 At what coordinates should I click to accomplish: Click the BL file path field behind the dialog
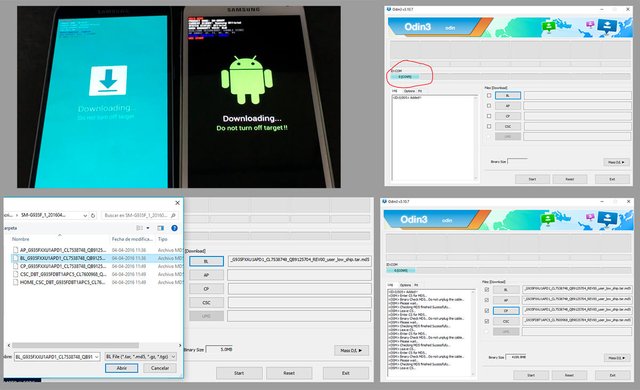click(x=300, y=261)
